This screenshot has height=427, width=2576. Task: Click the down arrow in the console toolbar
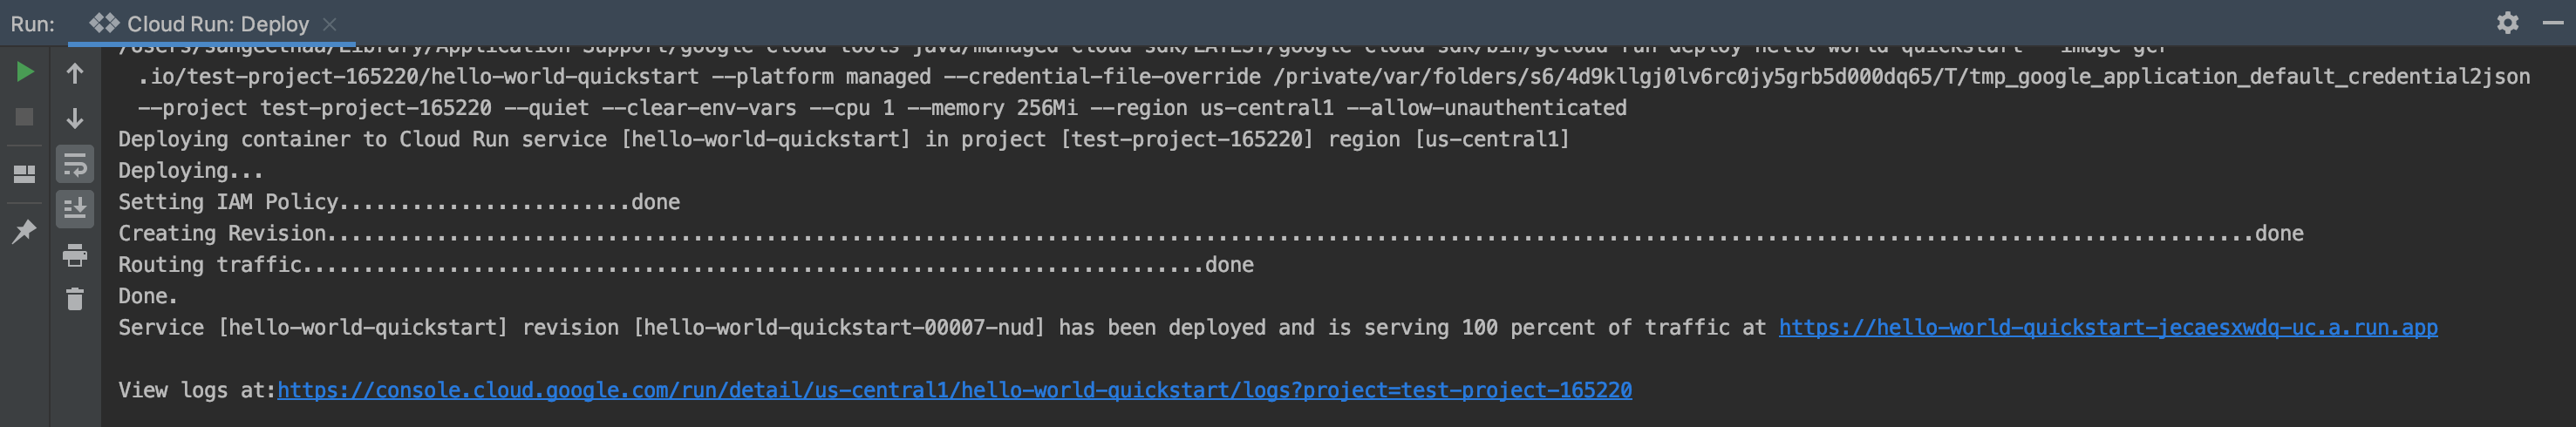75,118
